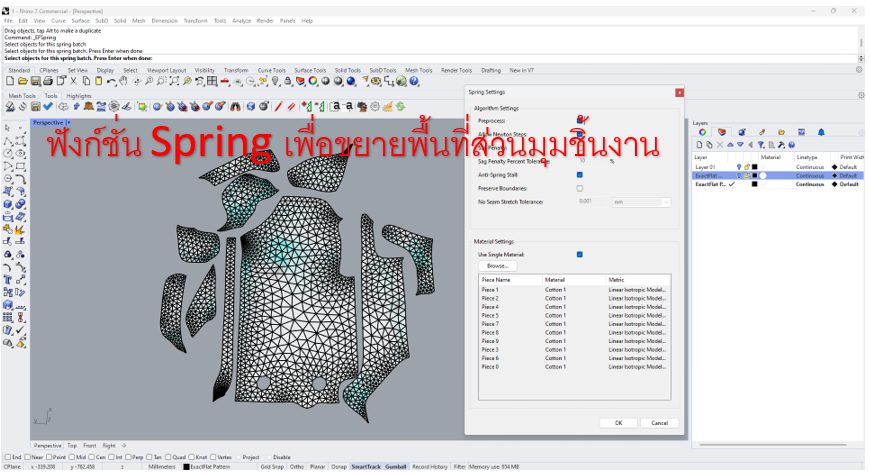870x475 pixels.
Task: Click the blue sphere Render icon
Action: click(x=351, y=82)
